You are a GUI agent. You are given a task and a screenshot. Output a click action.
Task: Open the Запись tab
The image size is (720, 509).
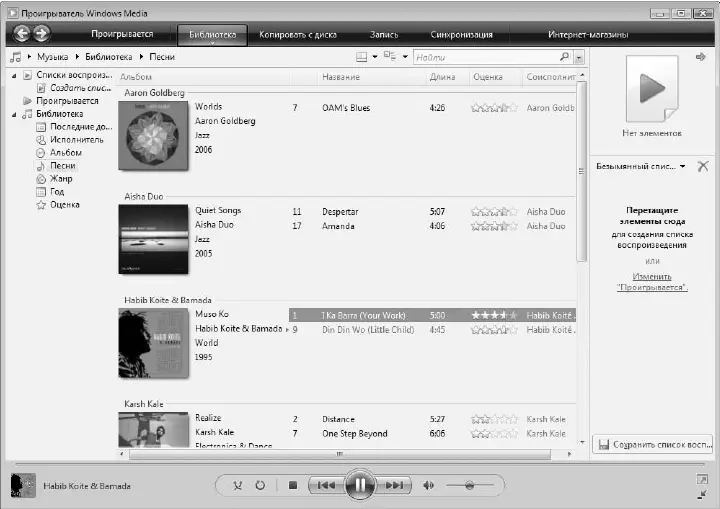(384, 34)
